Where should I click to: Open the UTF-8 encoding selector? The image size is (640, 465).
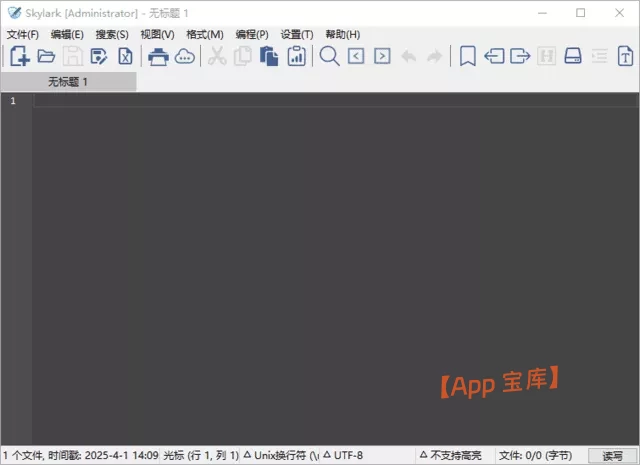coord(343,456)
